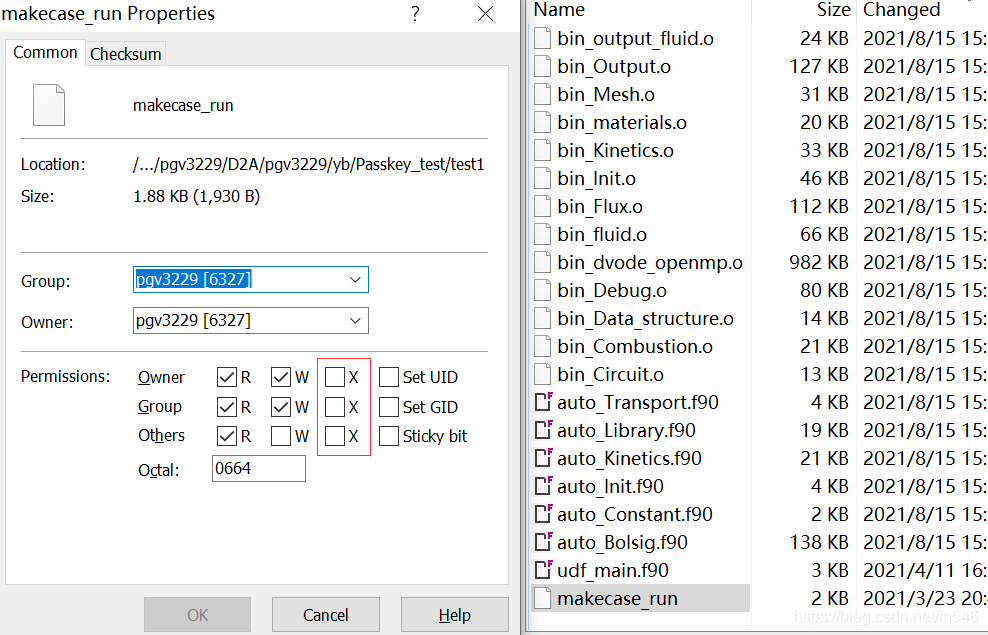Uncheck Group write (W) permission

coord(280,406)
